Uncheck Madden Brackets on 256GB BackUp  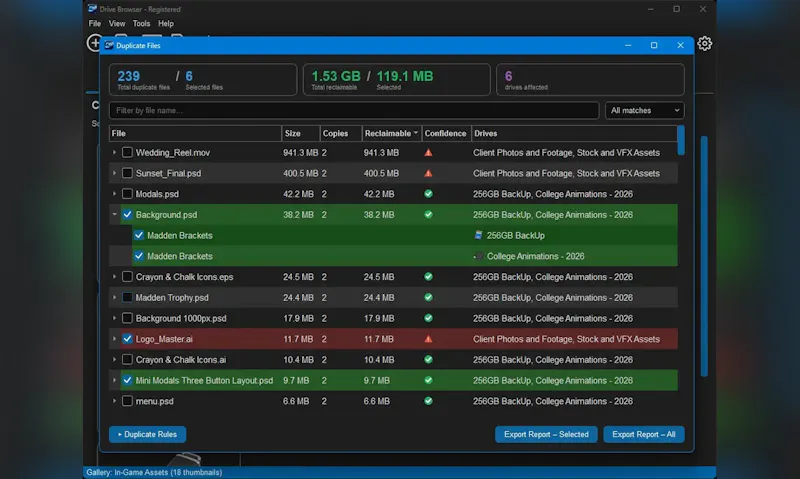pos(139,235)
